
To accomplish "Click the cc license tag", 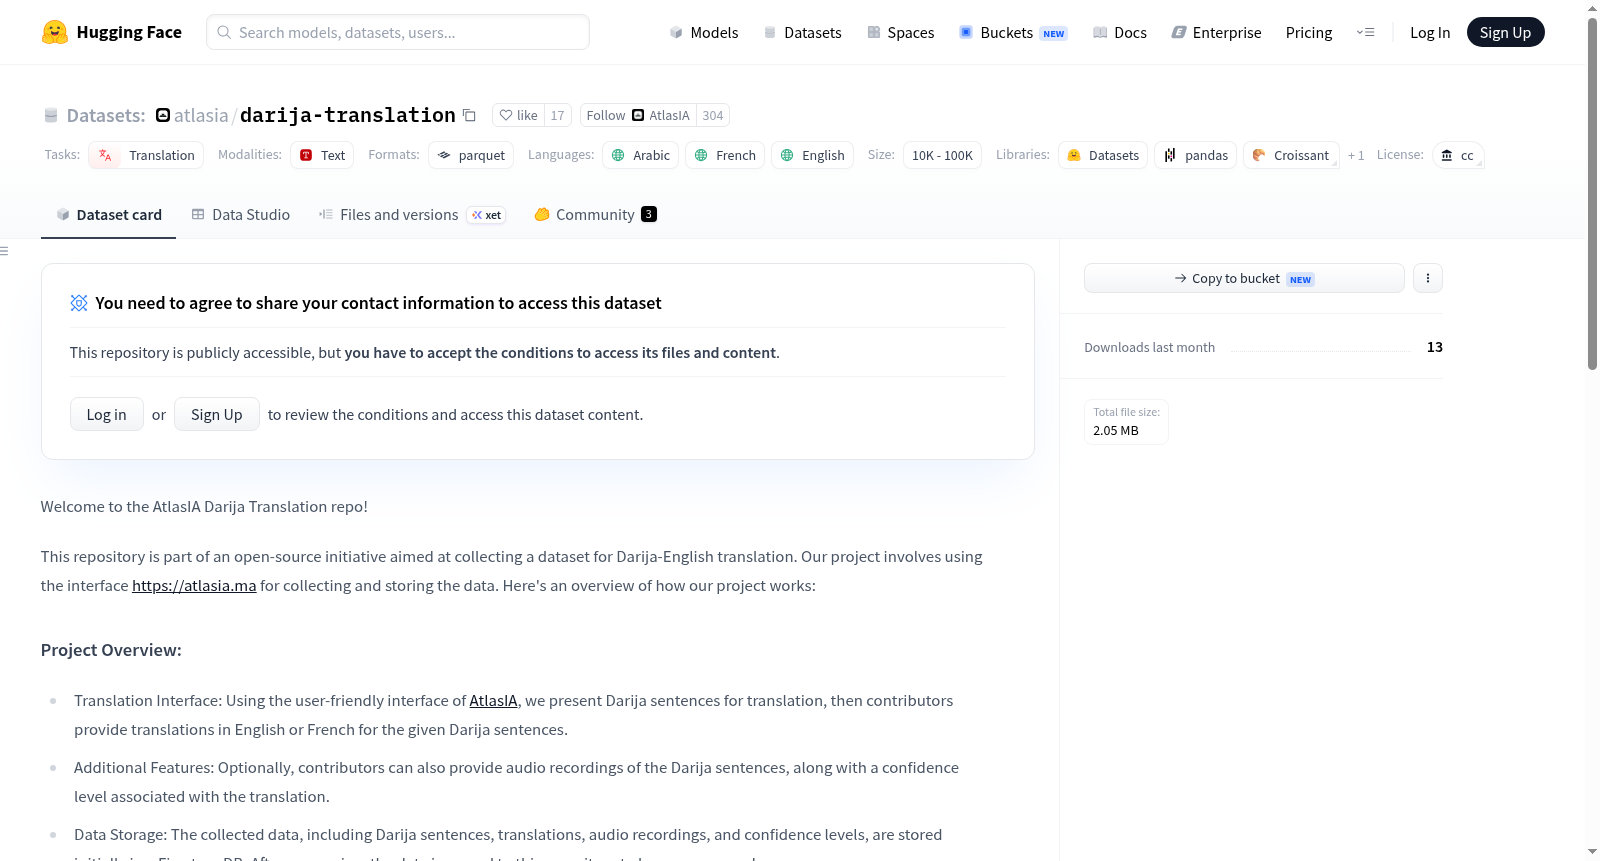I will (x=1458, y=155).
